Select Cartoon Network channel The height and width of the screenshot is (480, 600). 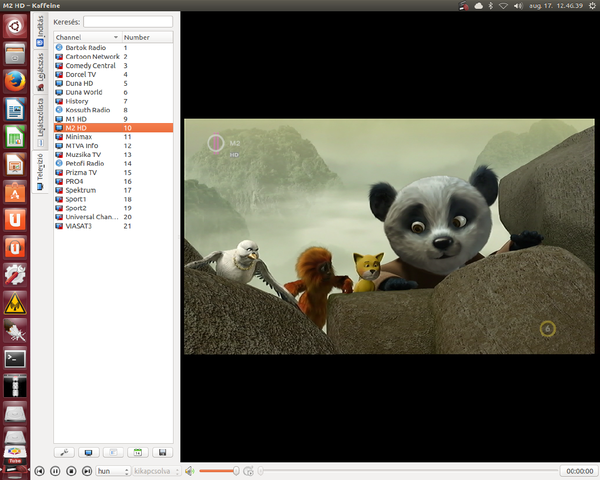click(x=113, y=57)
